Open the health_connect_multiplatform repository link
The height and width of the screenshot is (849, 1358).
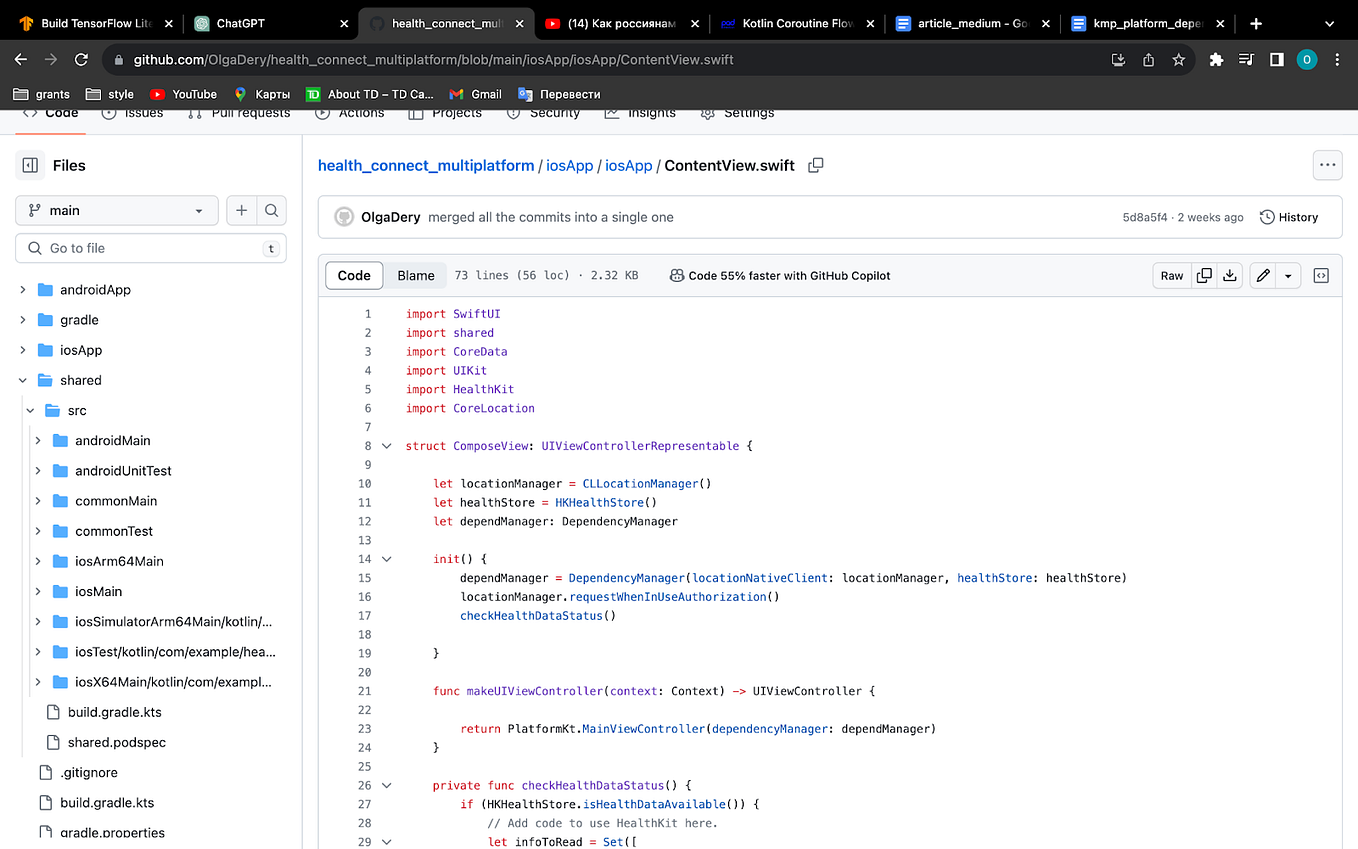(x=425, y=165)
